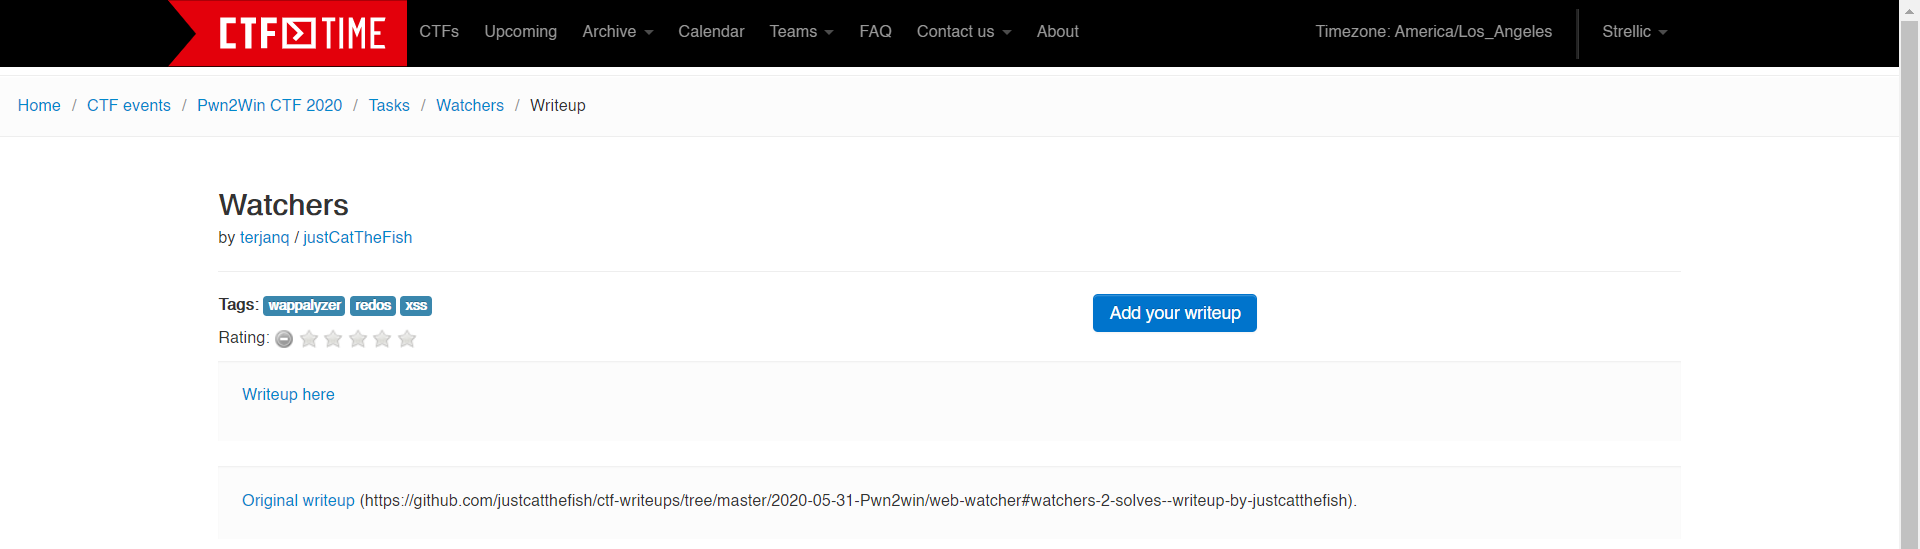Click the CTFtime logo
1920x549 pixels.
(x=300, y=33)
